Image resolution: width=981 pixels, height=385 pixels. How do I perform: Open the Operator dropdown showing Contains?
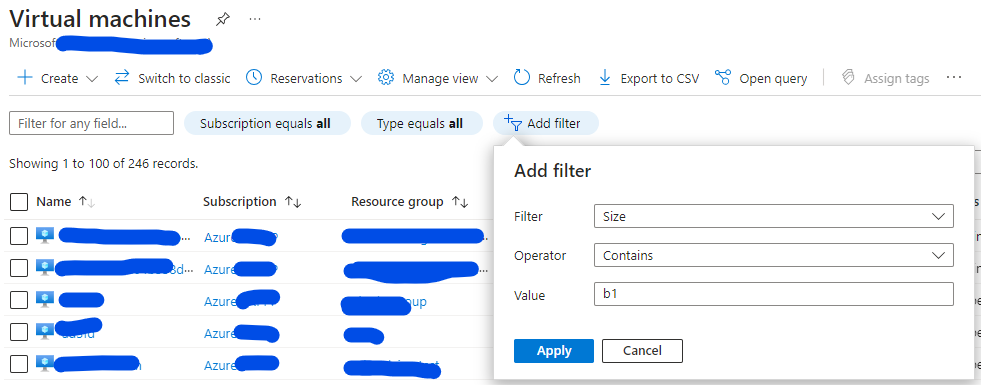773,255
